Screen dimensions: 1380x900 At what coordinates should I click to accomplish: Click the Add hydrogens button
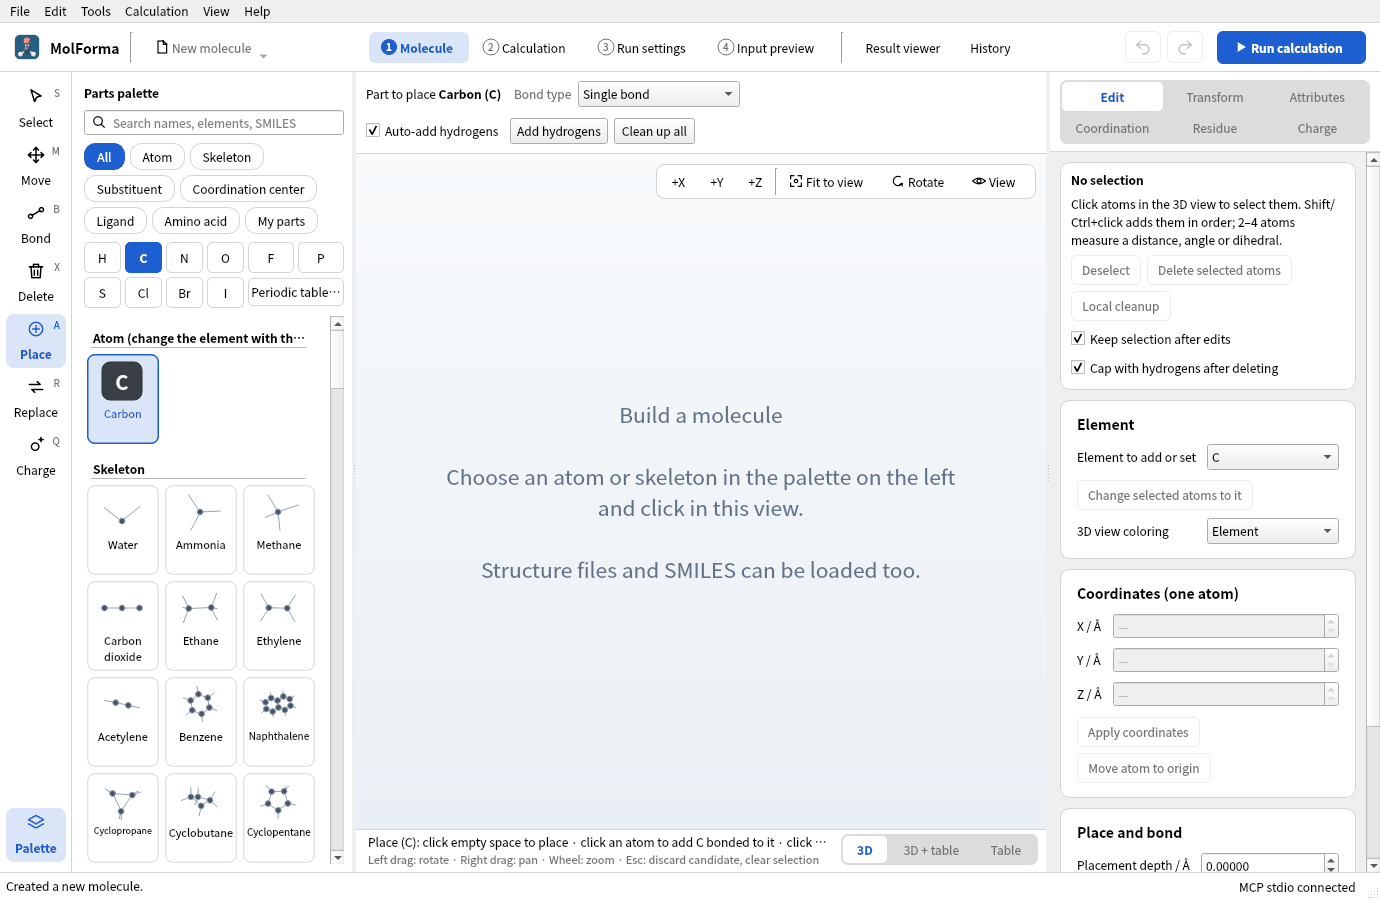[x=559, y=131]
